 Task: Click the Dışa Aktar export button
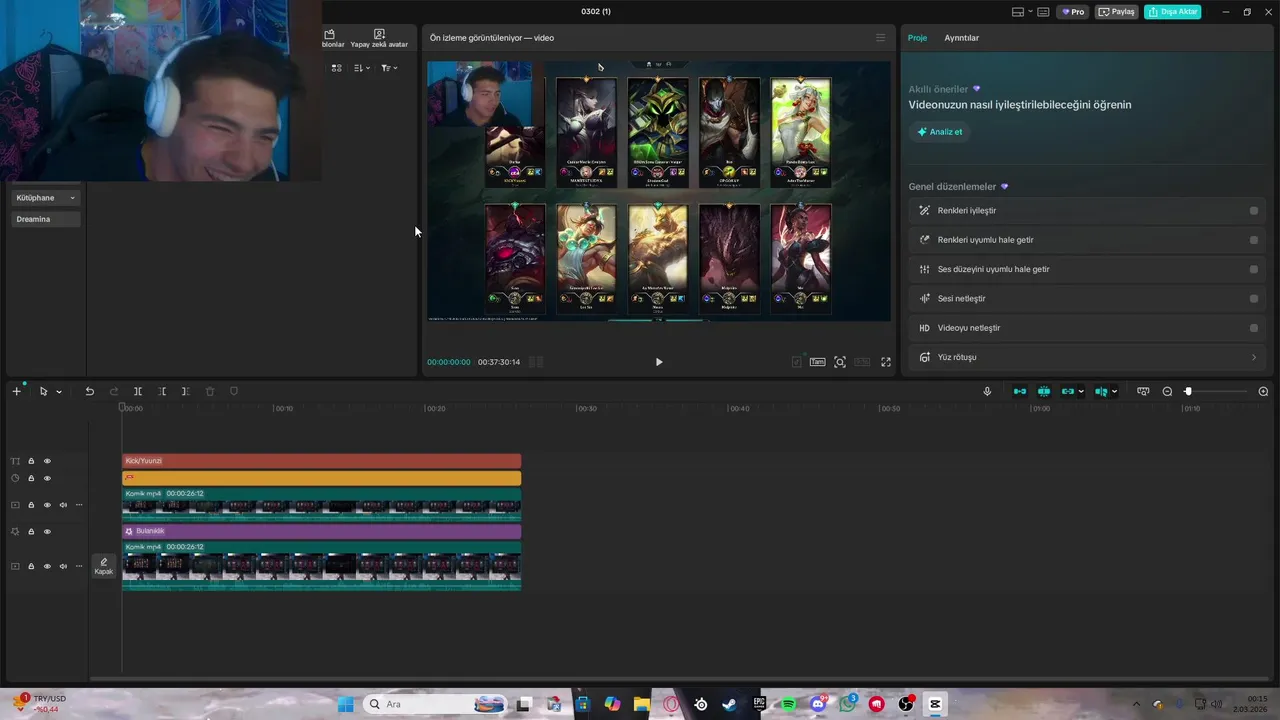[1172, 12]
